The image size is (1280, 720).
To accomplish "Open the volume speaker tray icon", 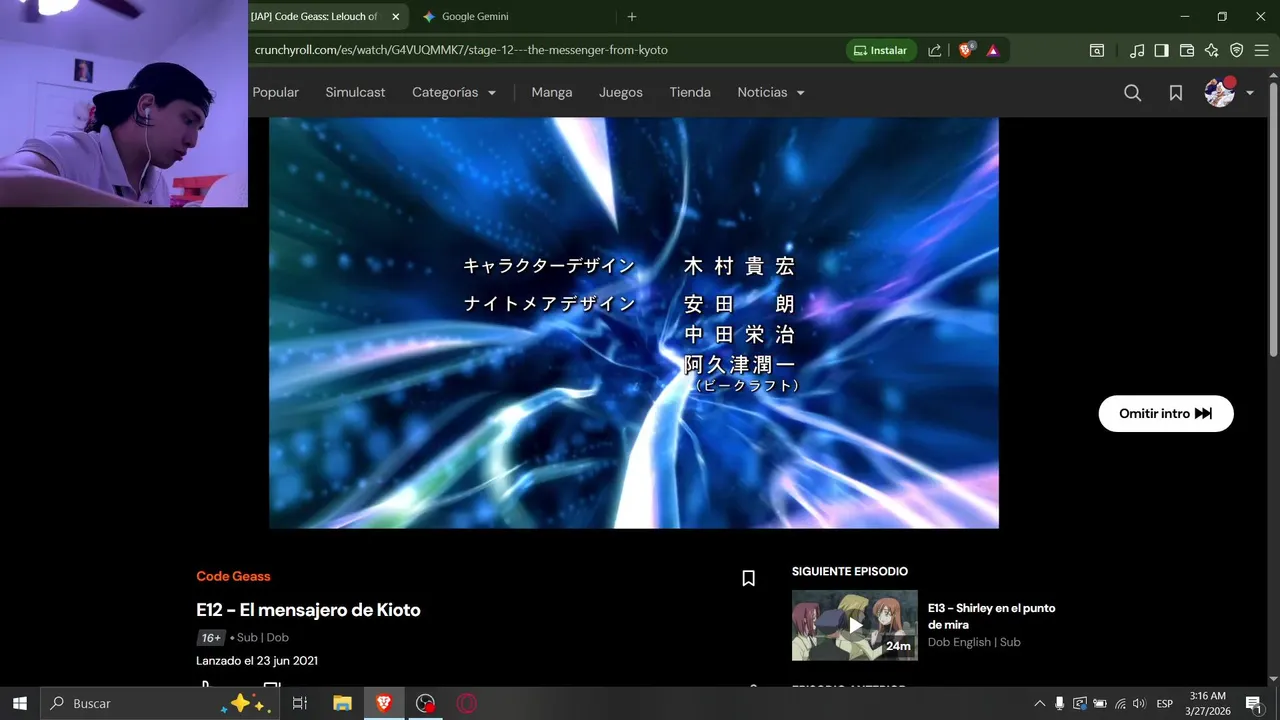I will pyautogui.click(x=1139, y=703).
